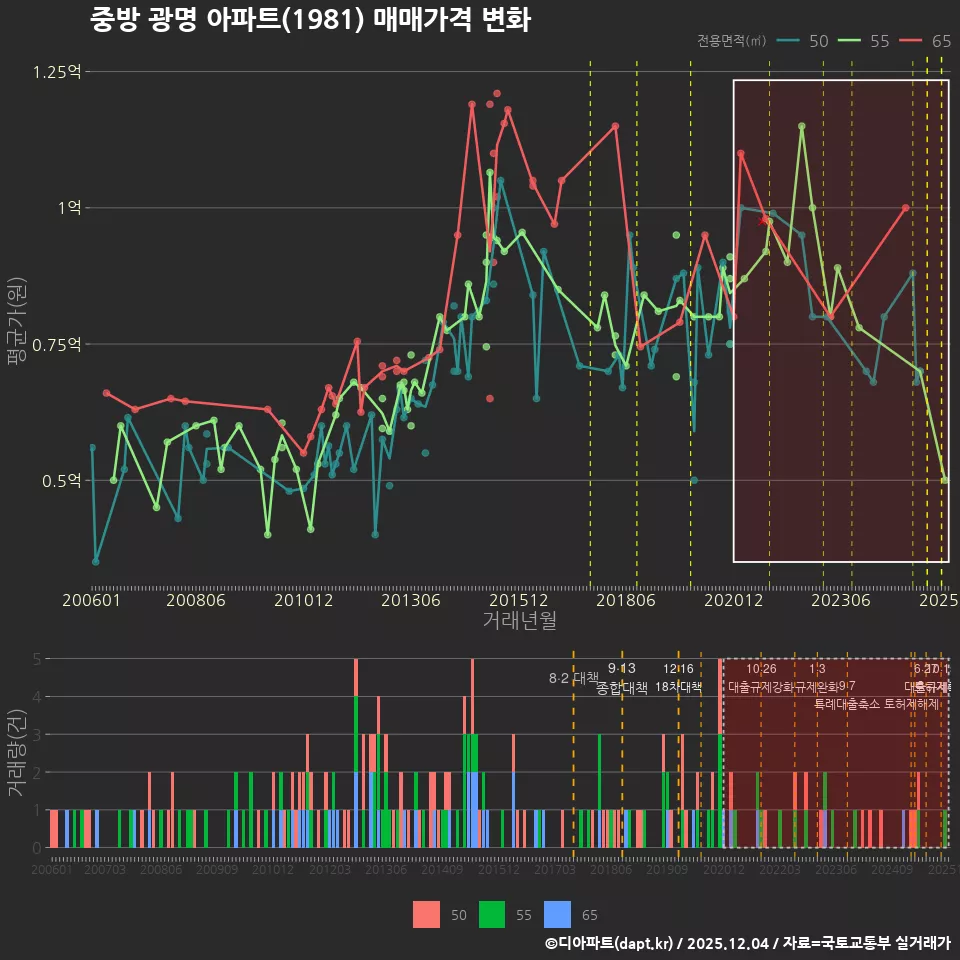This screenshot has width=960, height=960.
Task: Click the 1.25억 y-axis label
Action: 56,72
